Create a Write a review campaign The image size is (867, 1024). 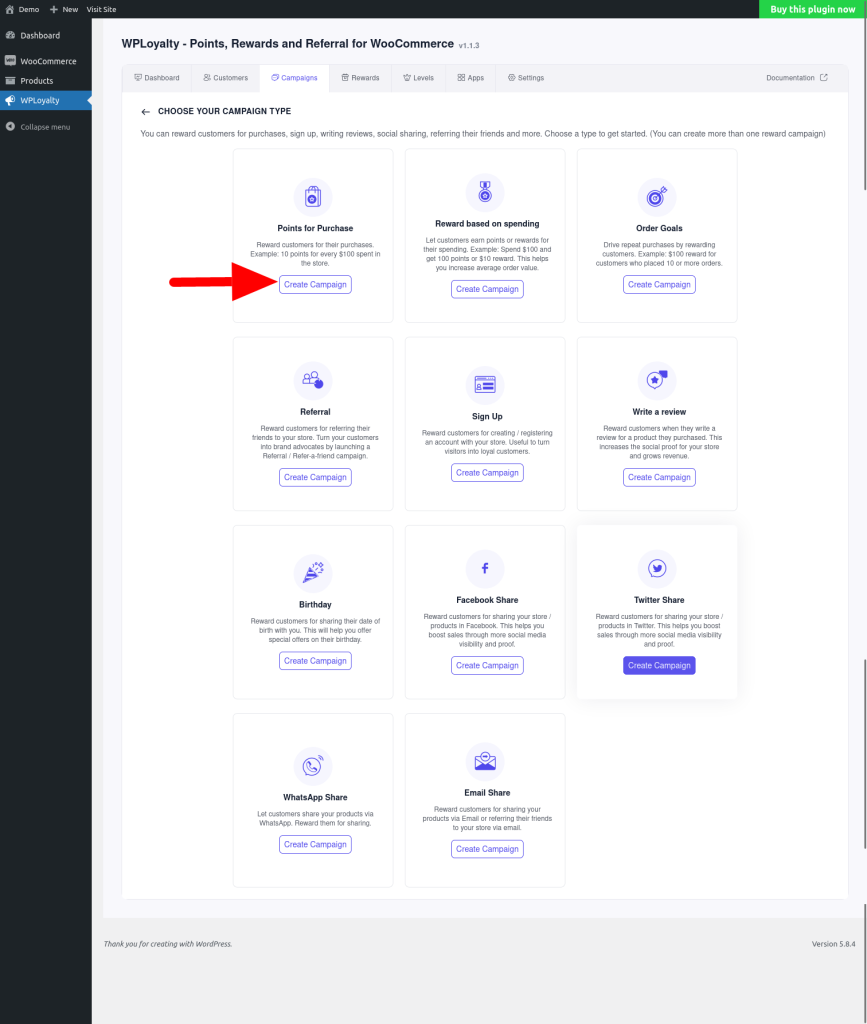point(659,477)
